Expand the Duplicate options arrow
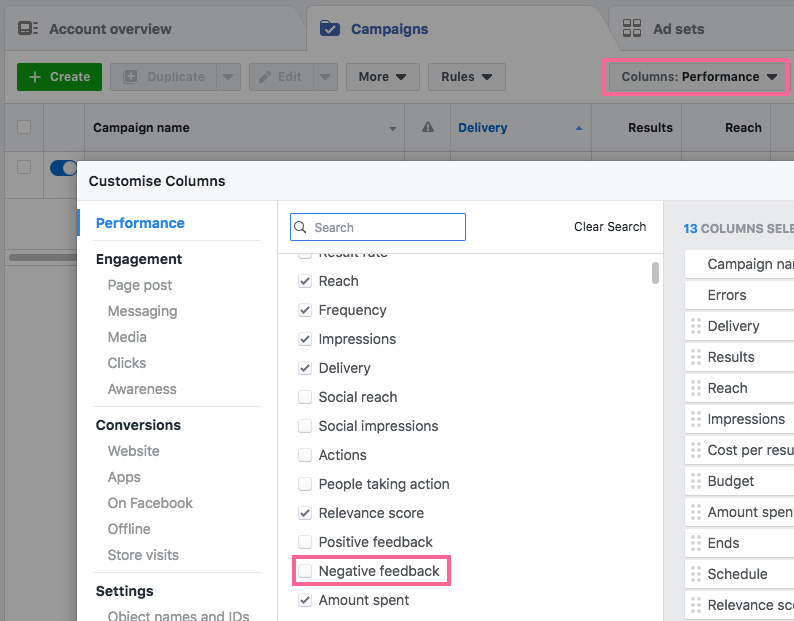This screenshot has width=794, height=621. tap(228, 76)
